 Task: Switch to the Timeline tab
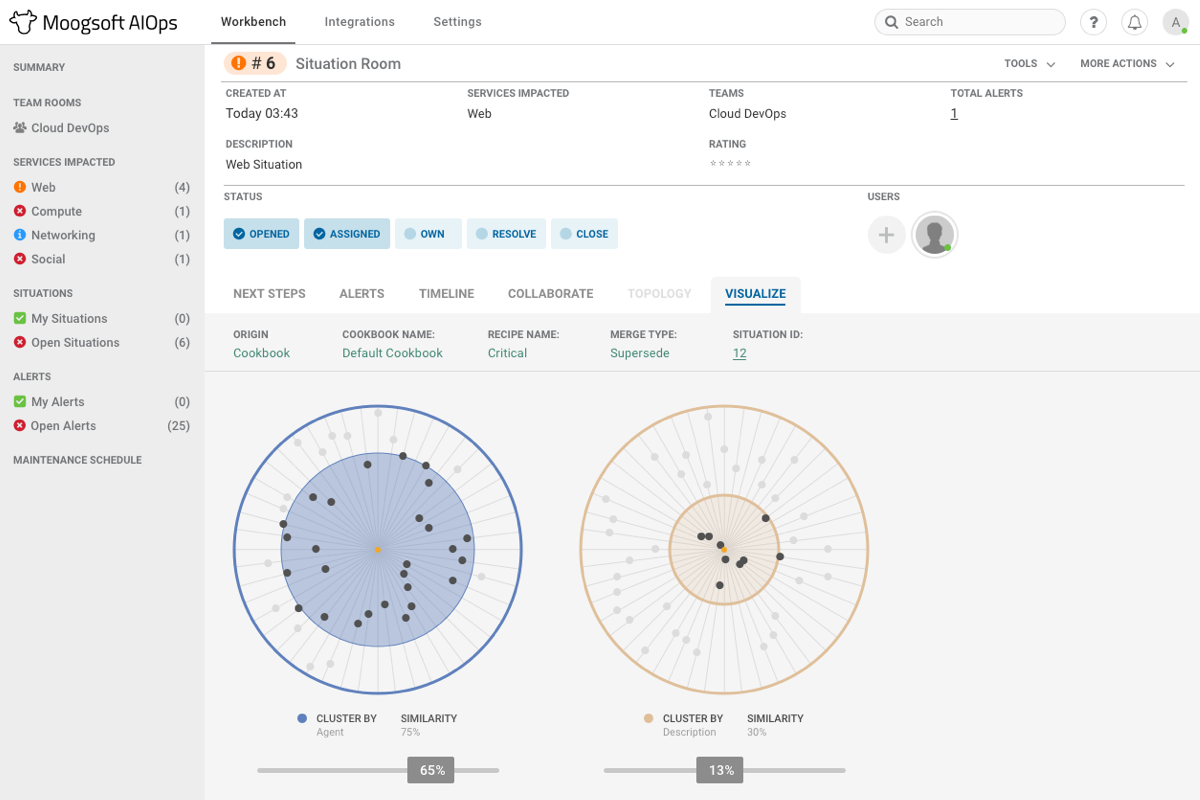(446, 294)
